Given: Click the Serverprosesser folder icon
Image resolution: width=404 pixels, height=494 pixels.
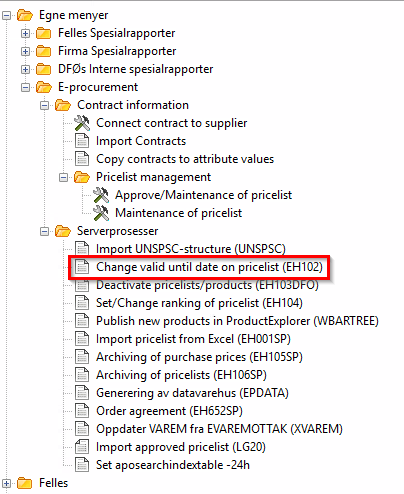Looking at the screenshot, I should 63,231.
